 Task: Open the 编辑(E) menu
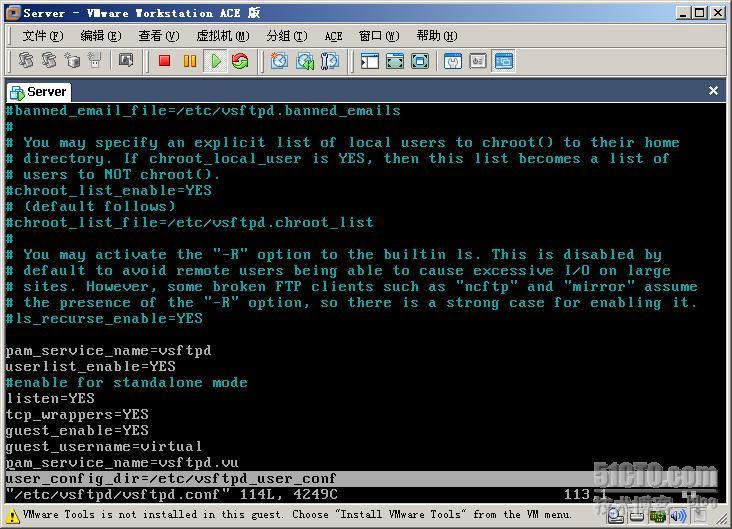[x=100, y=36]
